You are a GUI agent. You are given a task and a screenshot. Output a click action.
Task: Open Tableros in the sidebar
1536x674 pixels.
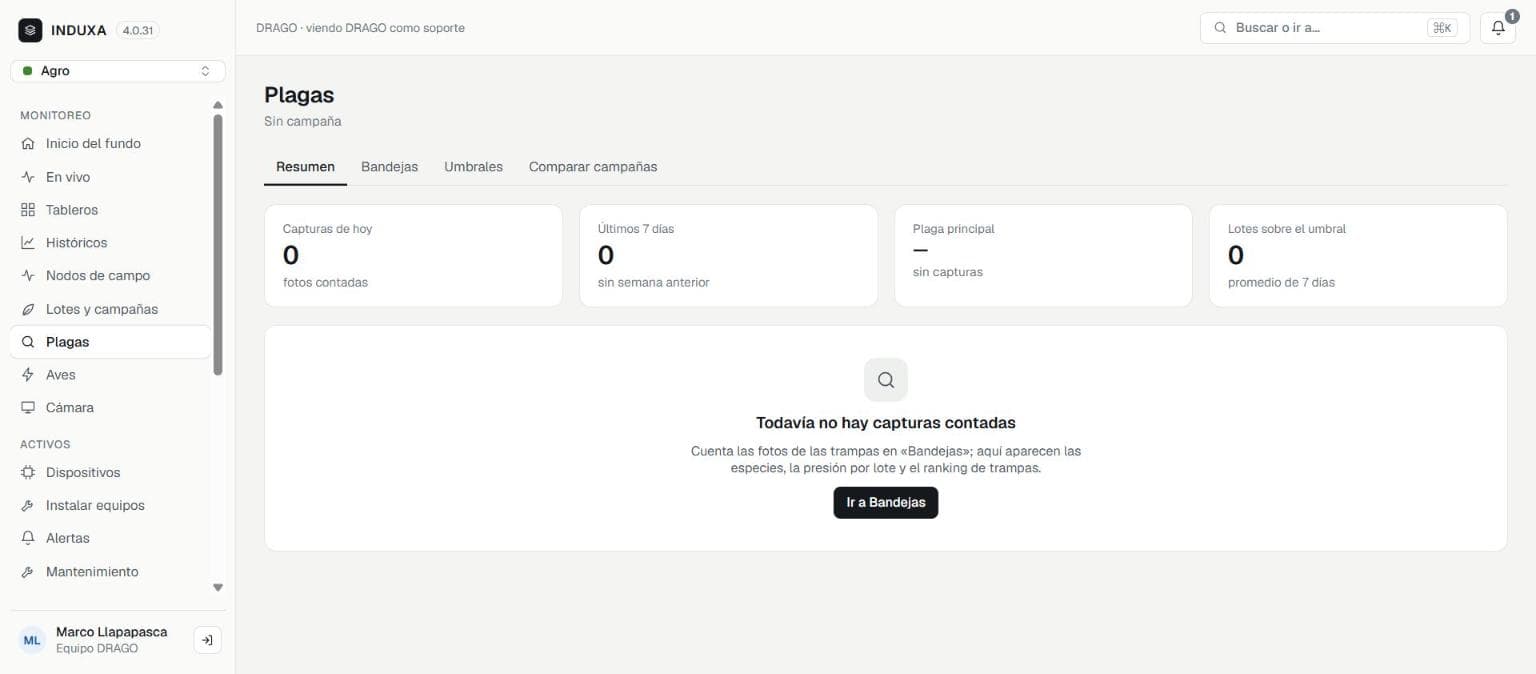tap(110, 210)
